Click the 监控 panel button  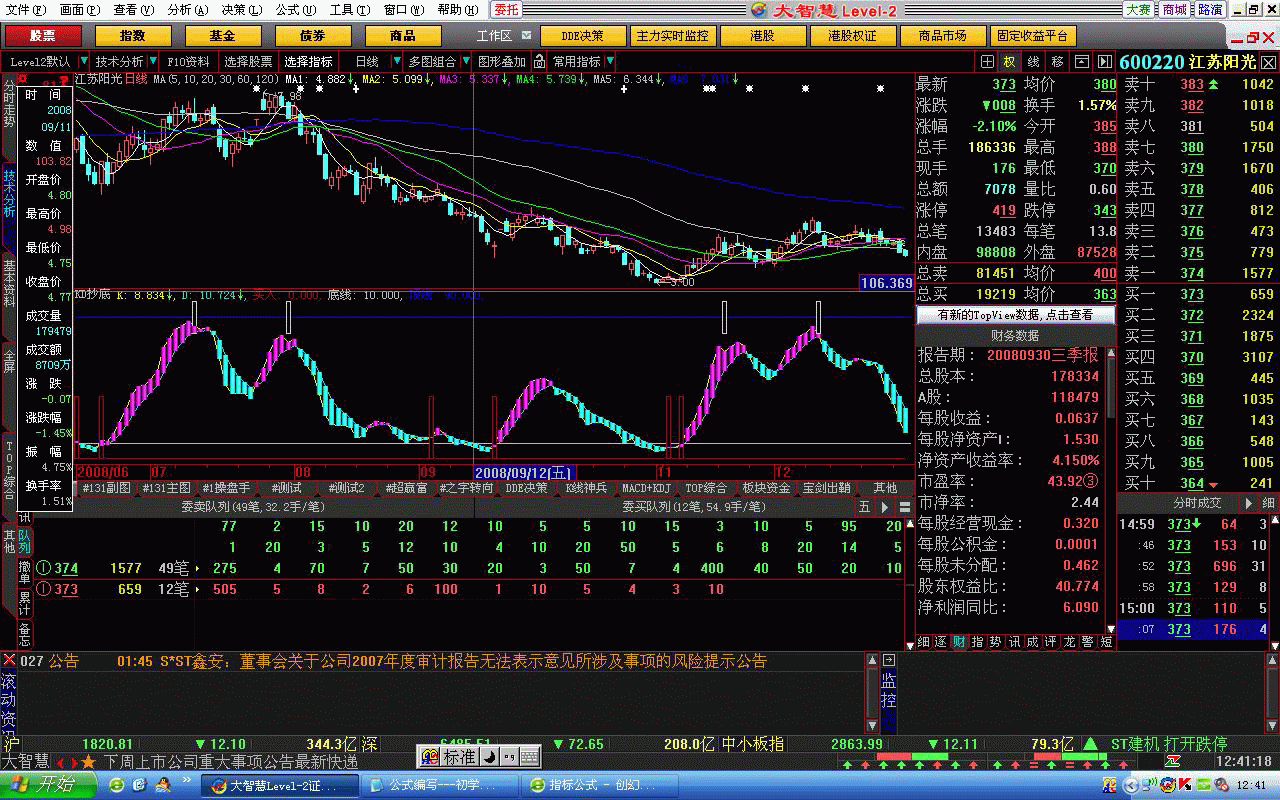(x=888, y=690)
